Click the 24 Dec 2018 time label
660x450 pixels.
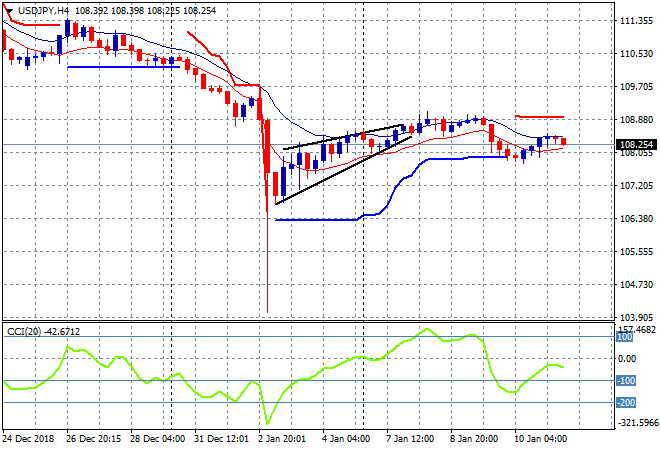click(x=28, y=439)
